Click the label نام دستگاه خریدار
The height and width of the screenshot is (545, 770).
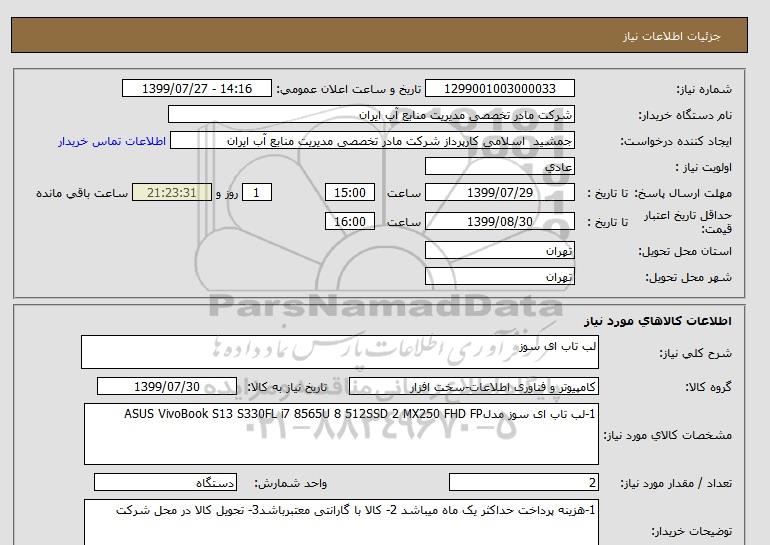pos(685,115)
